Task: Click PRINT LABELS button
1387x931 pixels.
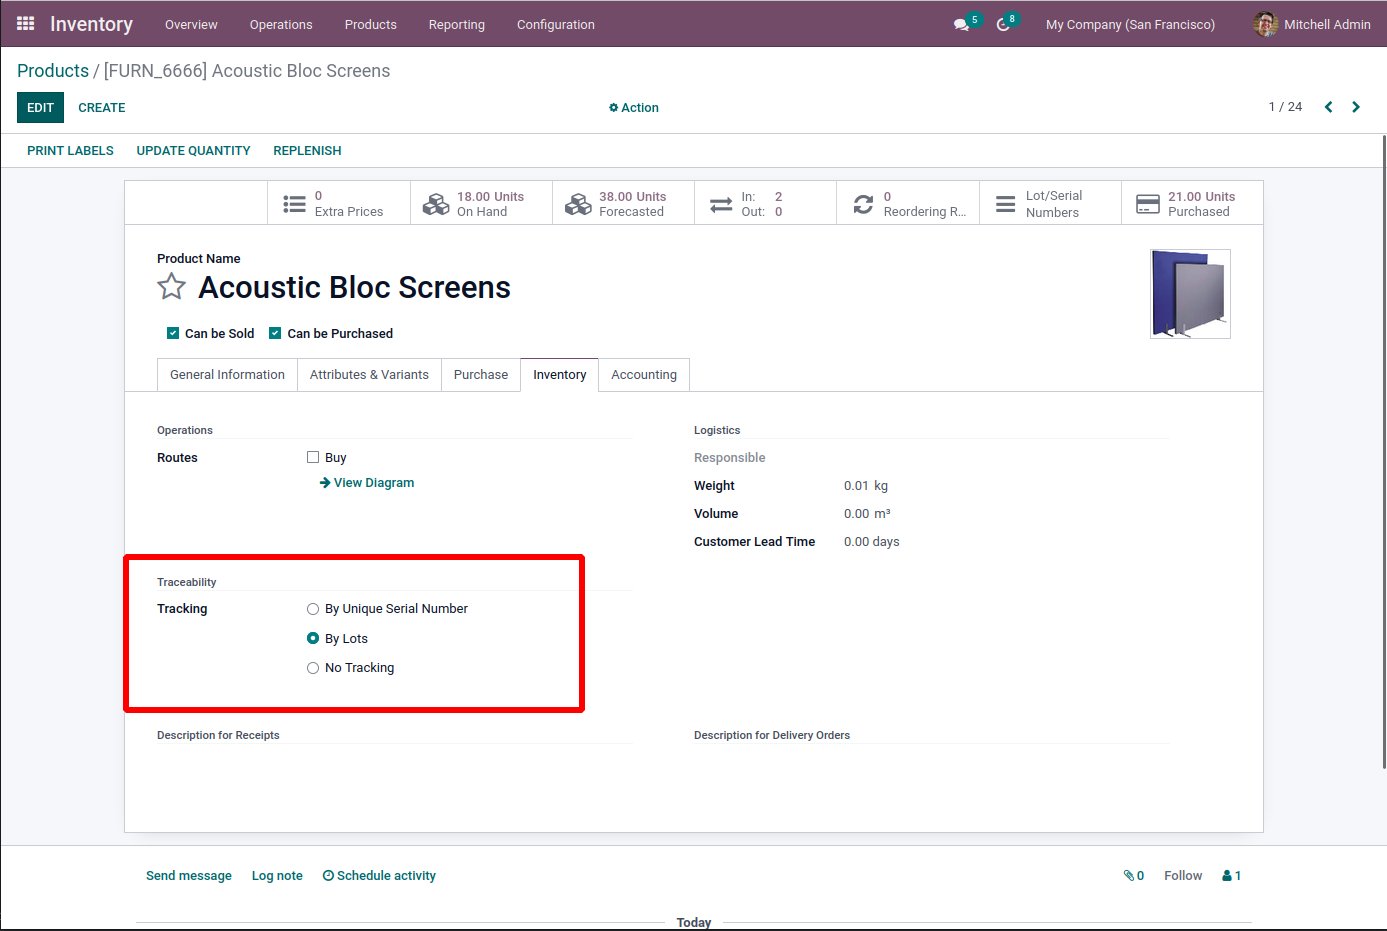Action: tap(70, 151)
